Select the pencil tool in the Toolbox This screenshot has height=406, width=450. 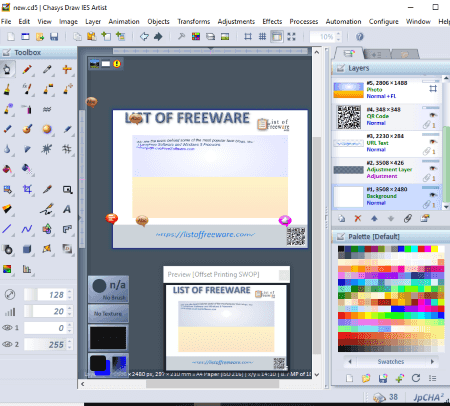[27, 69]
